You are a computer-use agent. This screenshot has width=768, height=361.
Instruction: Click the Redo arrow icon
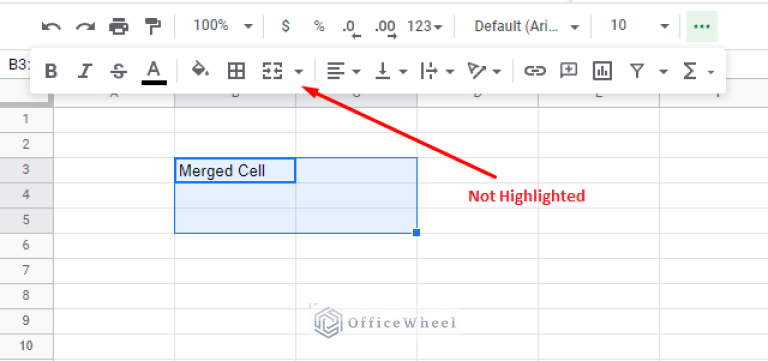[x=85, y=26]
